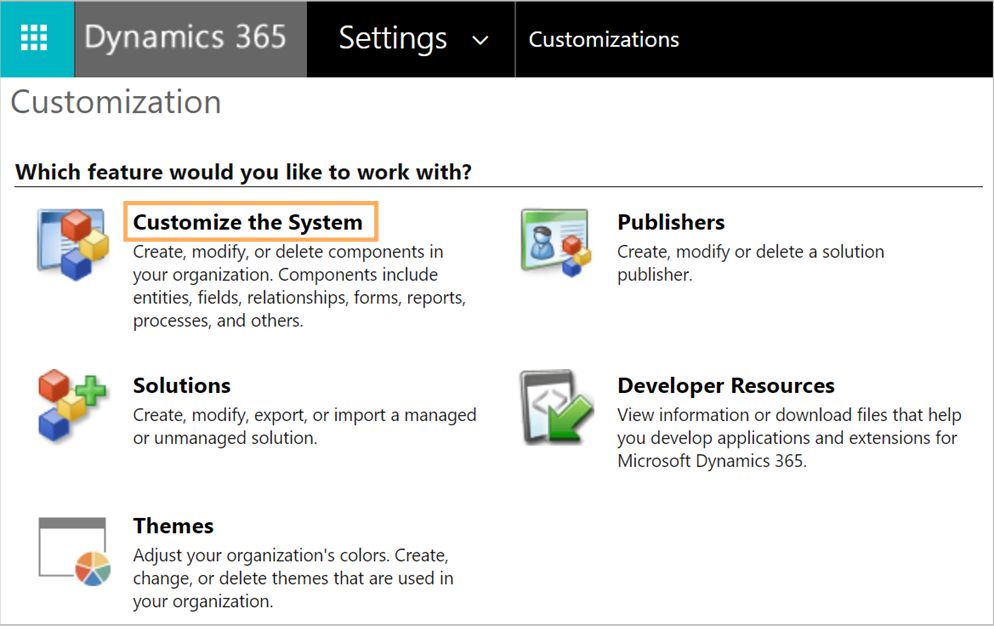
Task: Click the Solutions cubes icon
Action: (x=72, y=405)
